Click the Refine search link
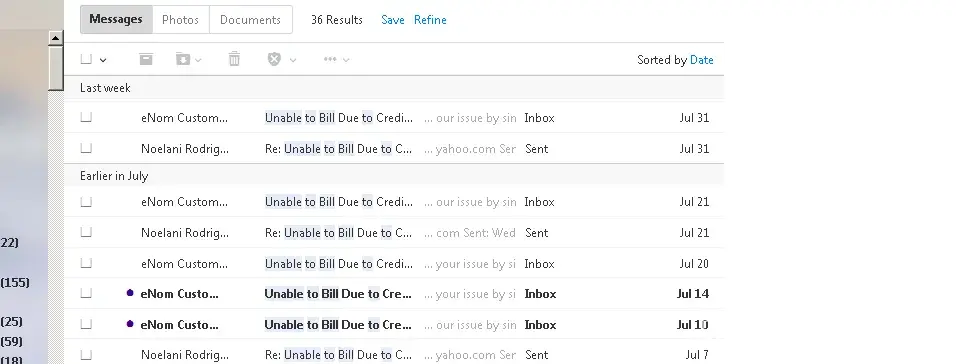Viewport: 962px width, 364px height. tap(430, 20)
